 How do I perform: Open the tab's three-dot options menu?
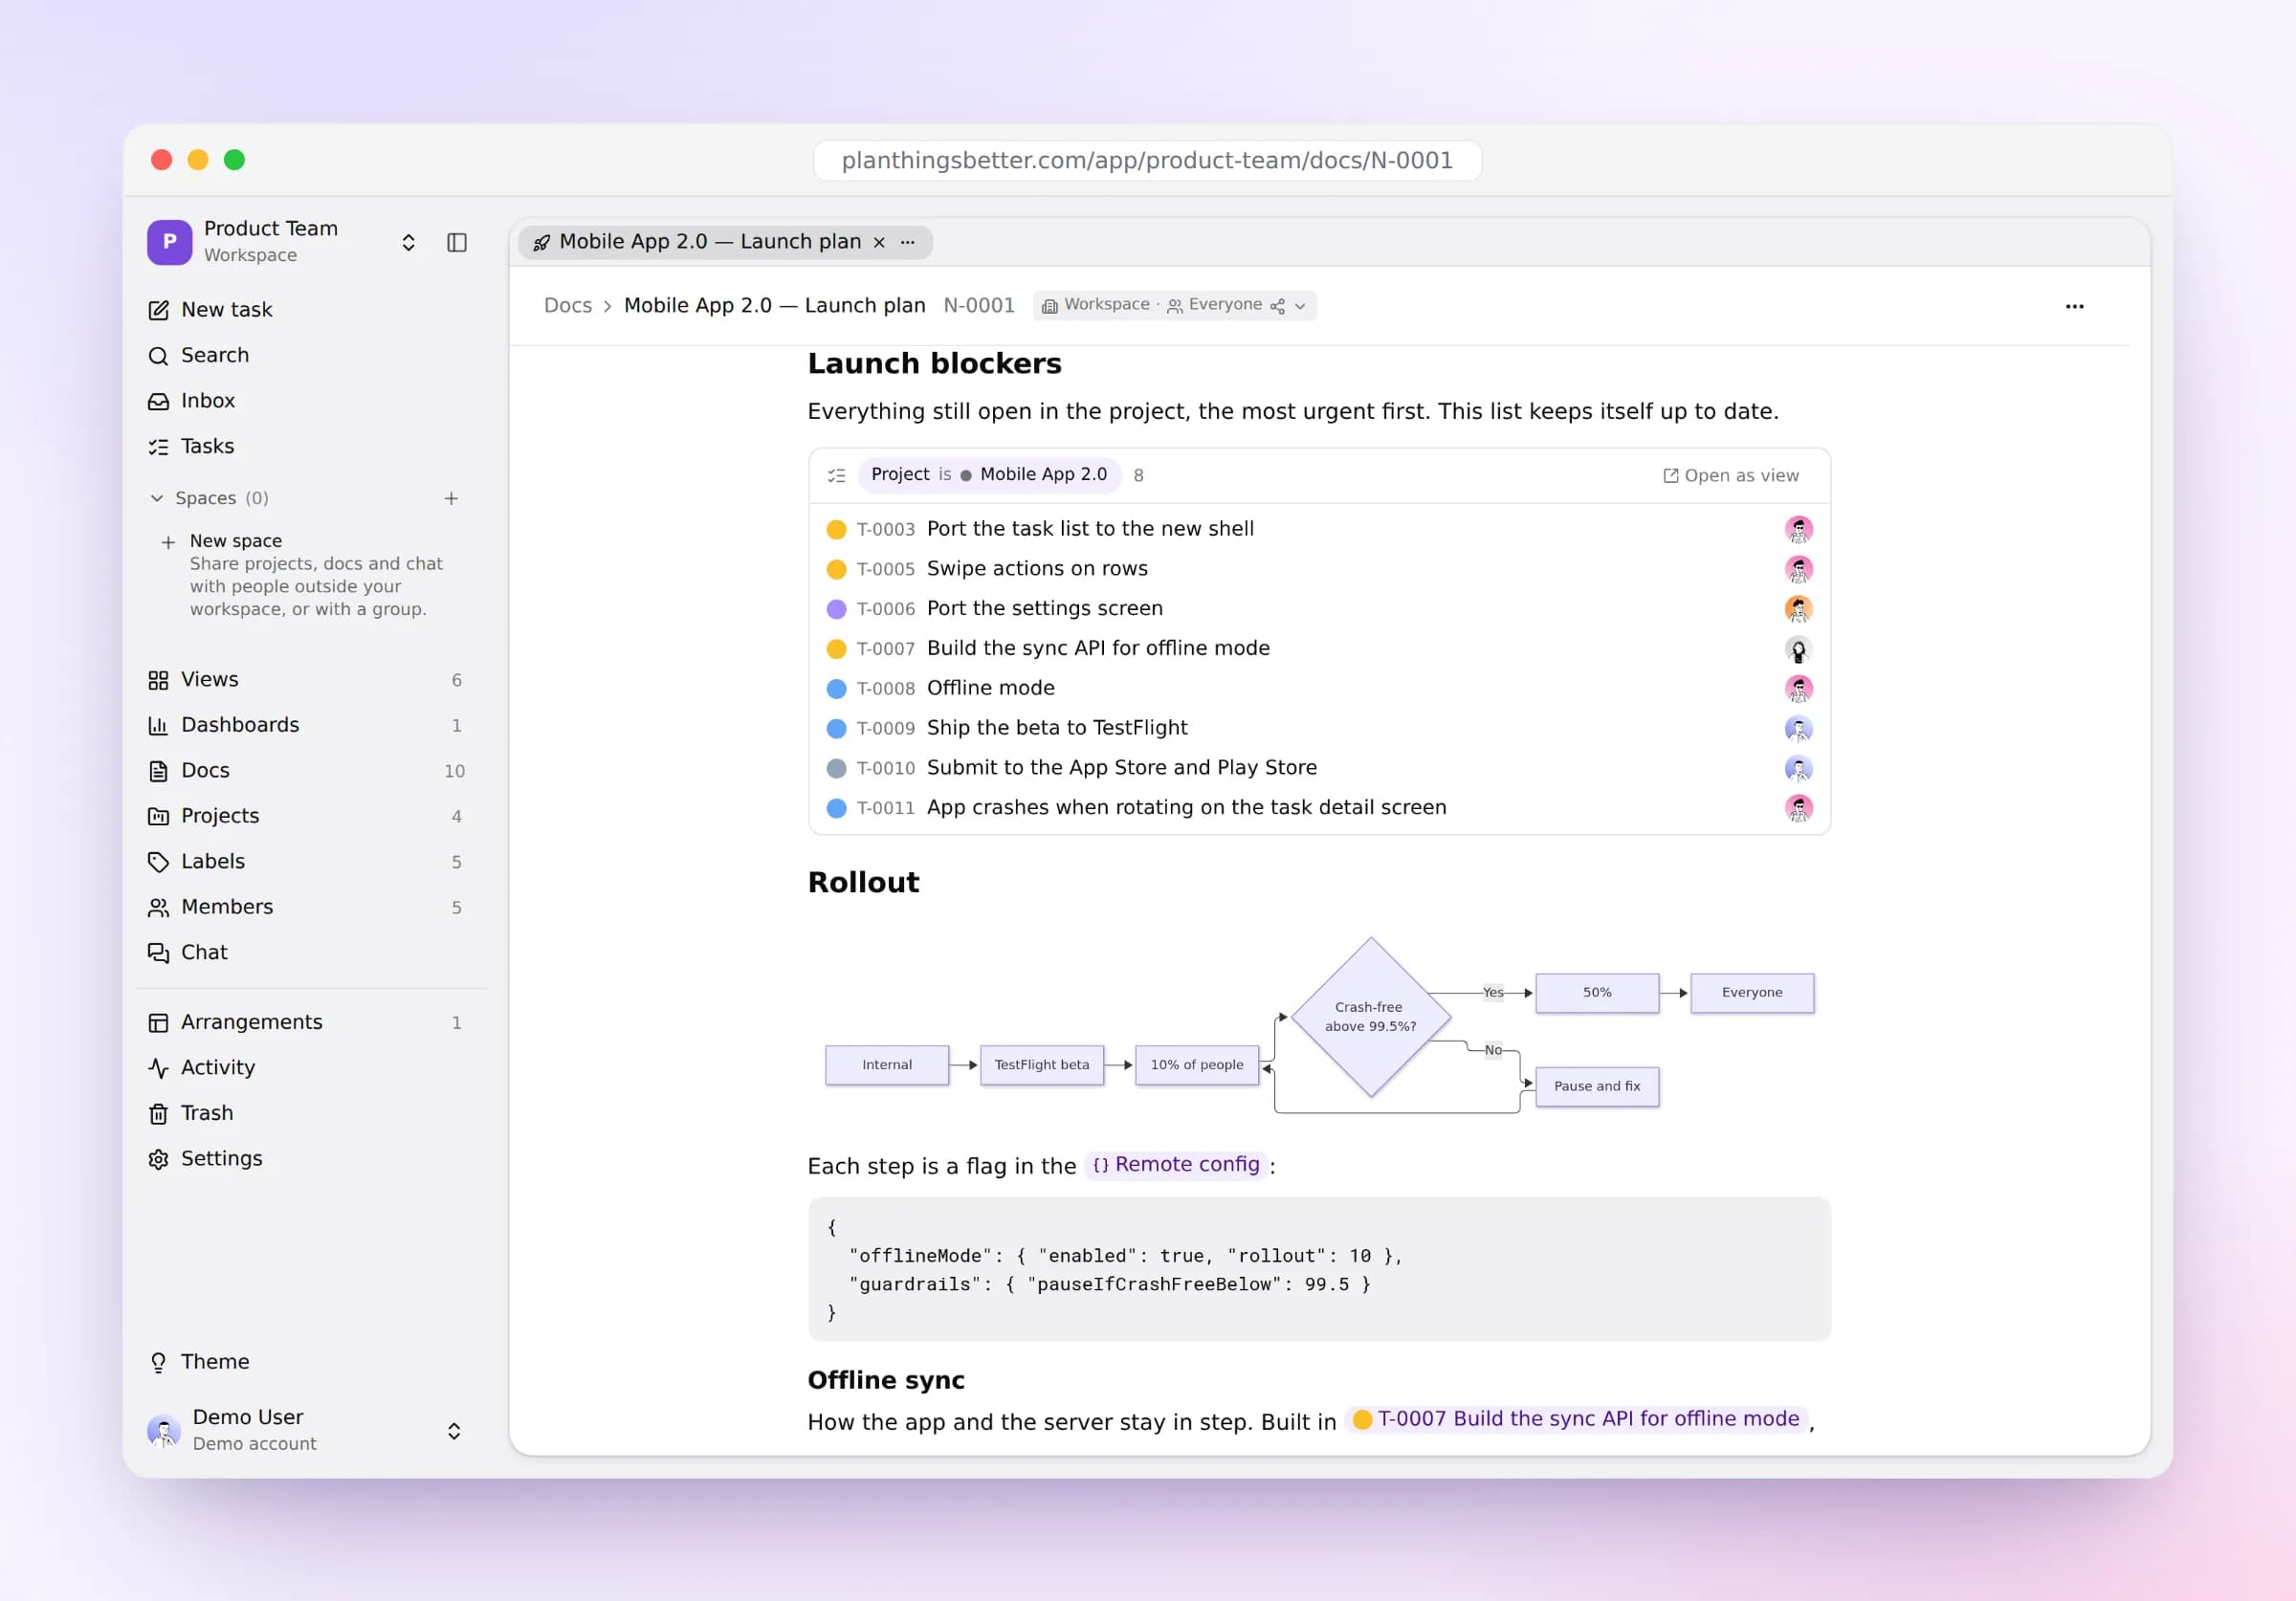(x=908, y=243)
